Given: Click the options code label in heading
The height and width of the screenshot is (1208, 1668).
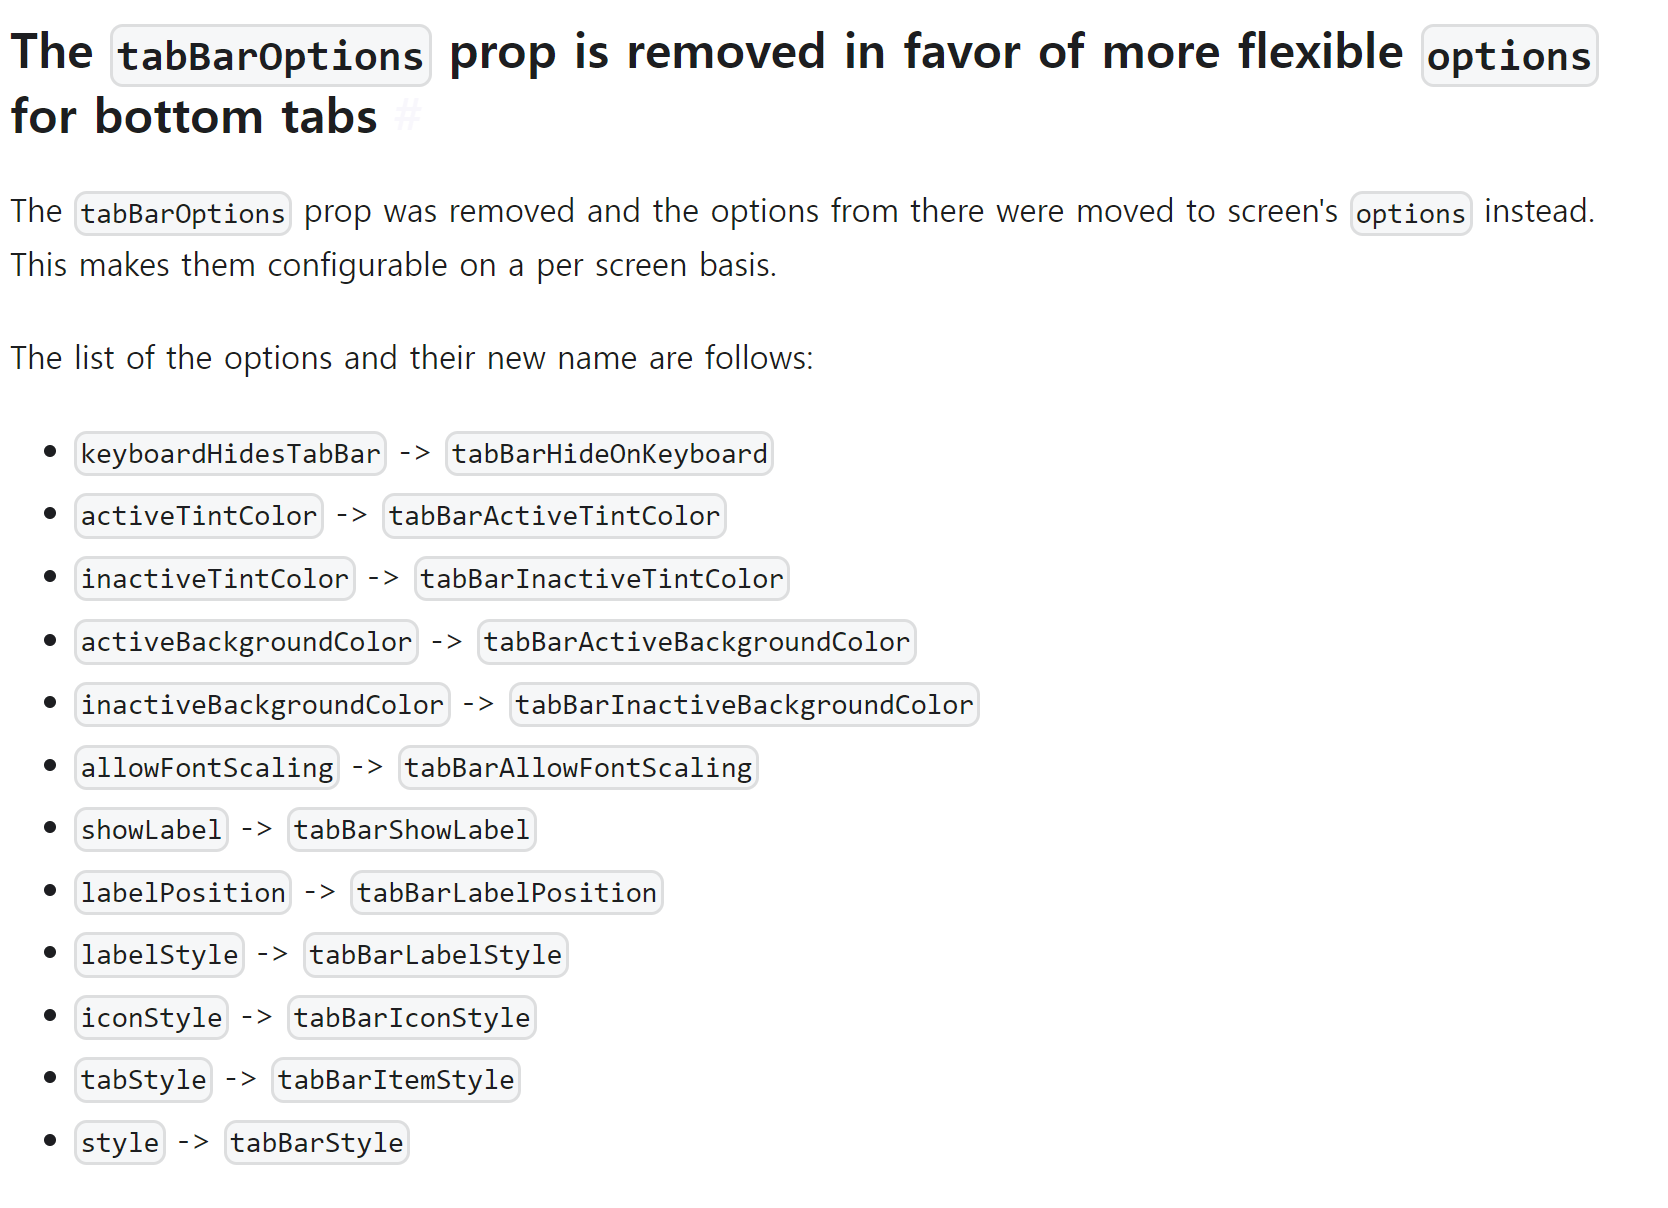Looking at the screenshot, I should (1509, 55).
